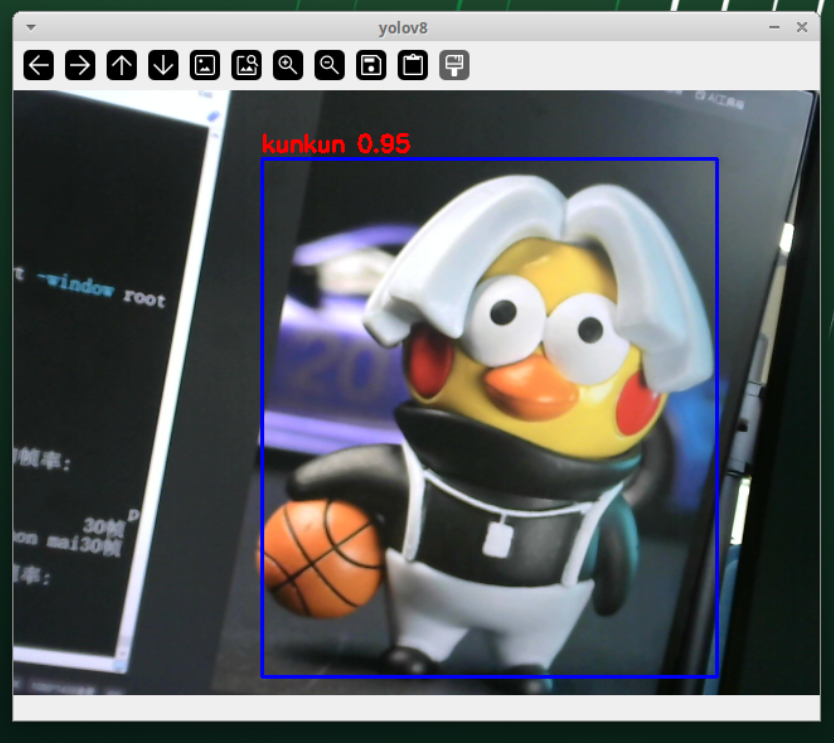Copy the frame using the clipboard icon
This screenshot has height=743, width=834.
point(412,65)
